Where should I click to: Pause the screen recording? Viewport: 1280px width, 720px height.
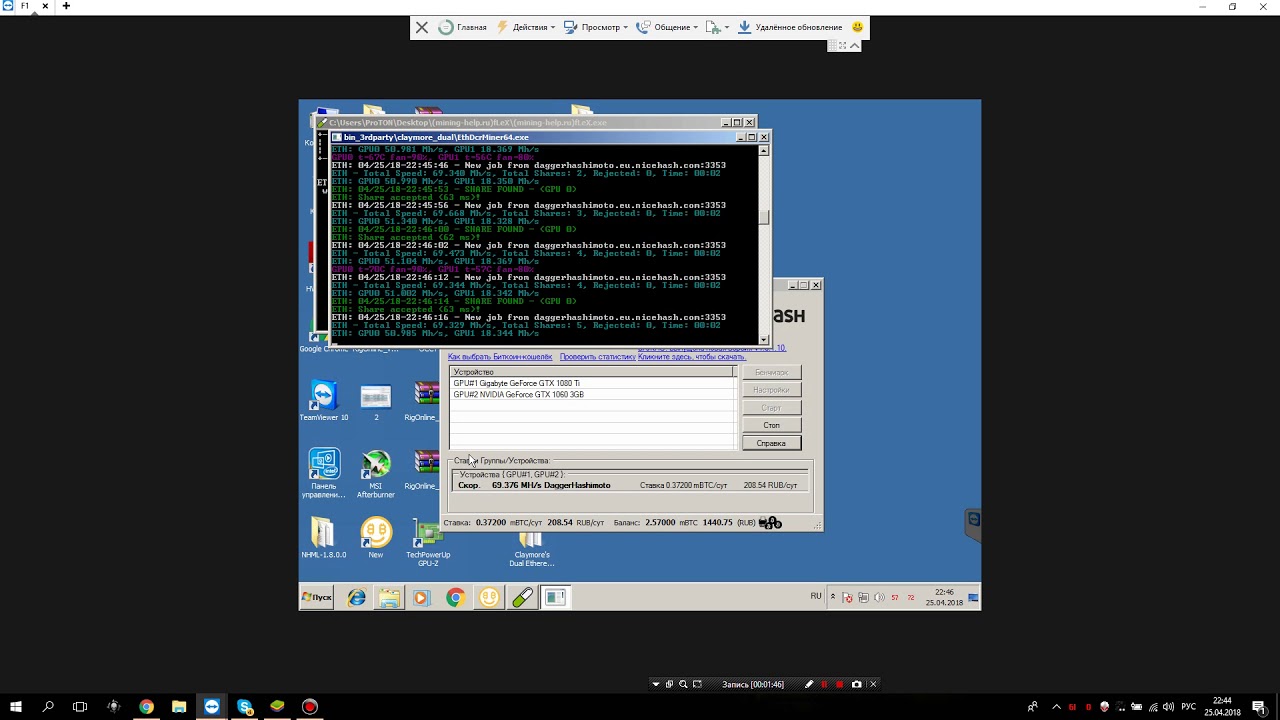tap(824, 685)
